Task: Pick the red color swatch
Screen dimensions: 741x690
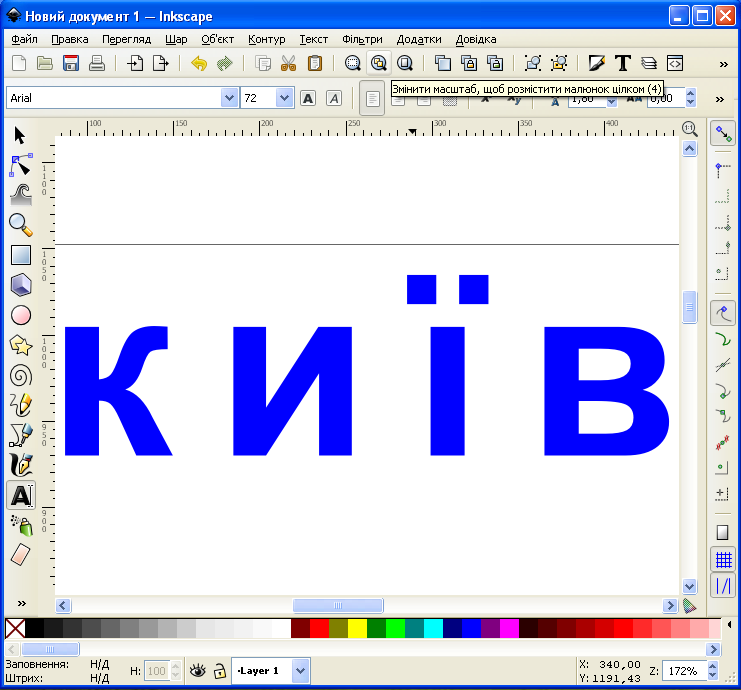Action: click(319, 629)
